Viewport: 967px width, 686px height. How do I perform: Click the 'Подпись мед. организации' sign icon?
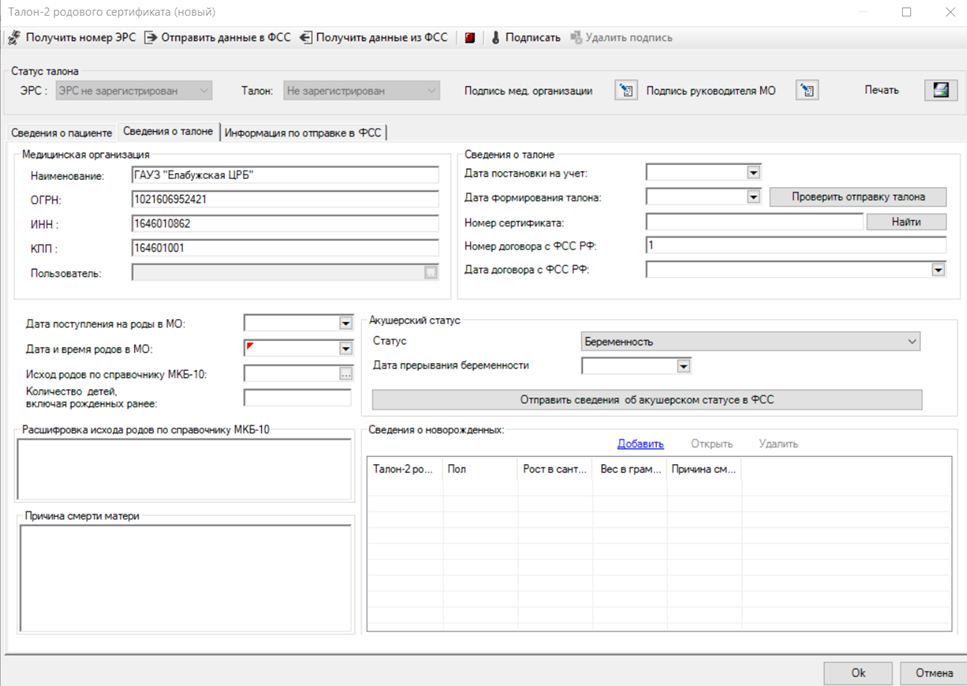[626, 91]
